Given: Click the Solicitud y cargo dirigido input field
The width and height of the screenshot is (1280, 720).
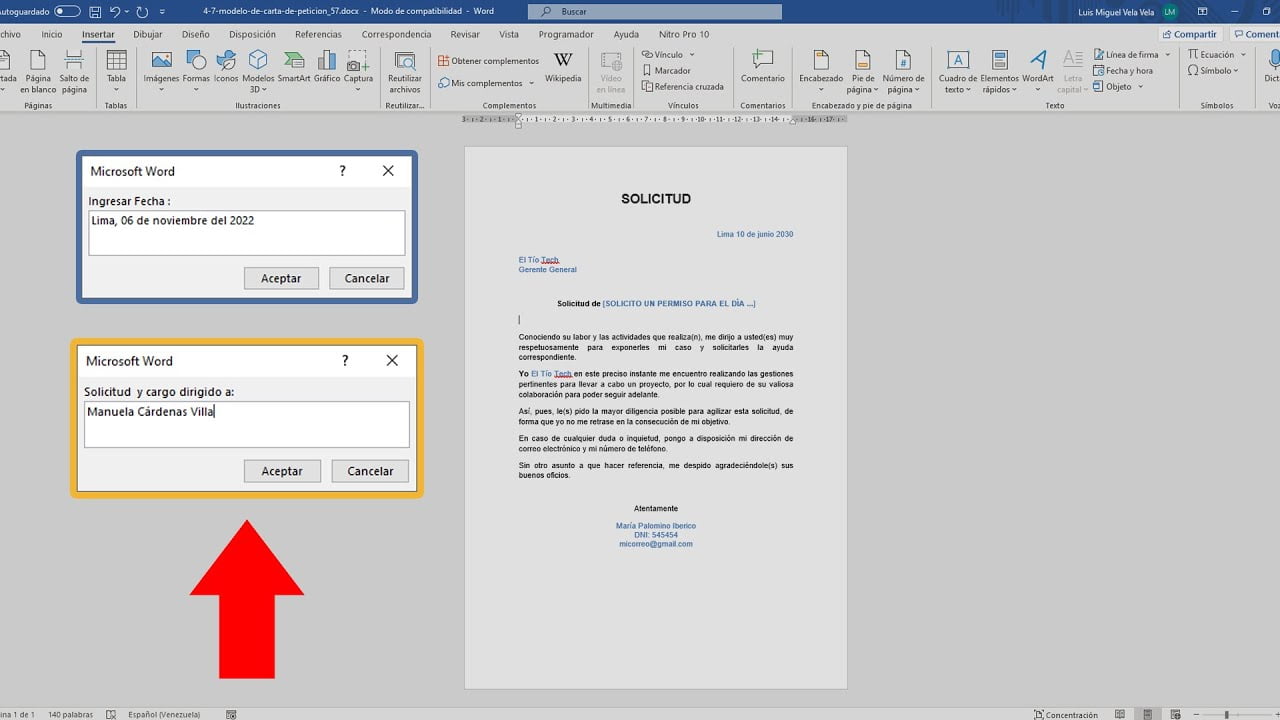Looking at the screenshot, I should pyautogui.click(x=247, y=424).
